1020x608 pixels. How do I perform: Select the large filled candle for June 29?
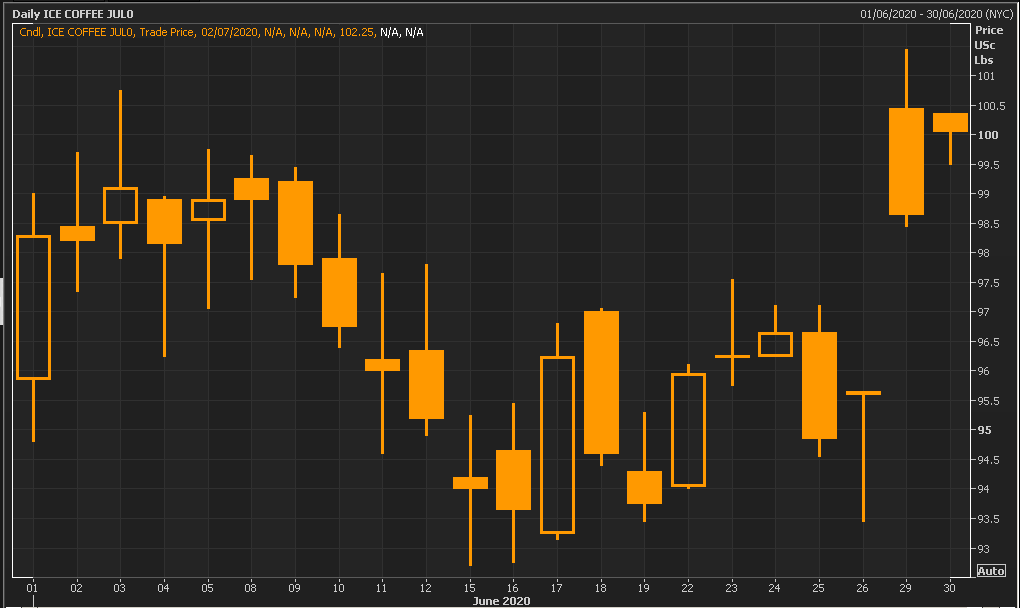[x=906, y=161]
